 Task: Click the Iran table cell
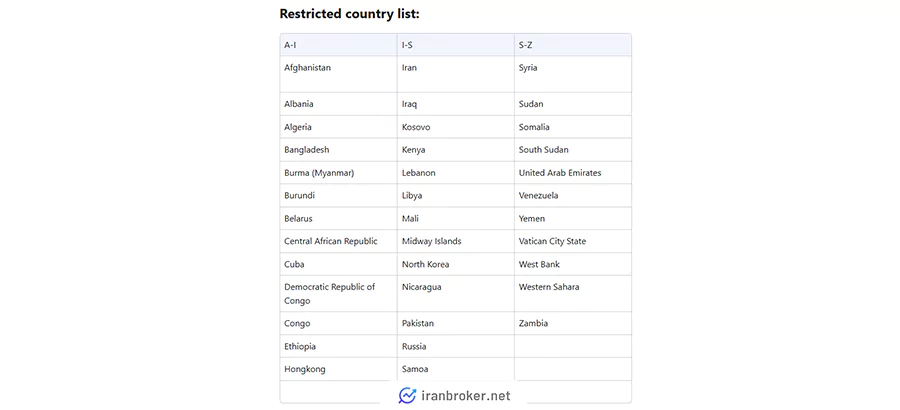pyautogui.click(x=456, y=74)
